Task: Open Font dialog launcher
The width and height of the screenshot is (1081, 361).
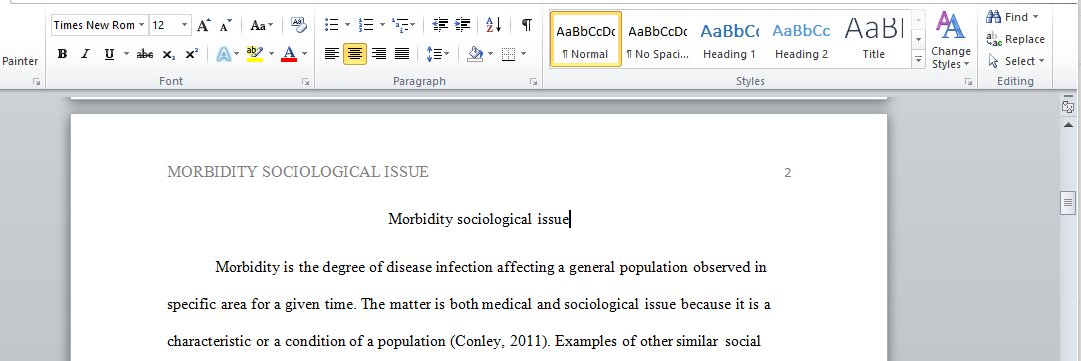Action: click(x=305, y=82)
